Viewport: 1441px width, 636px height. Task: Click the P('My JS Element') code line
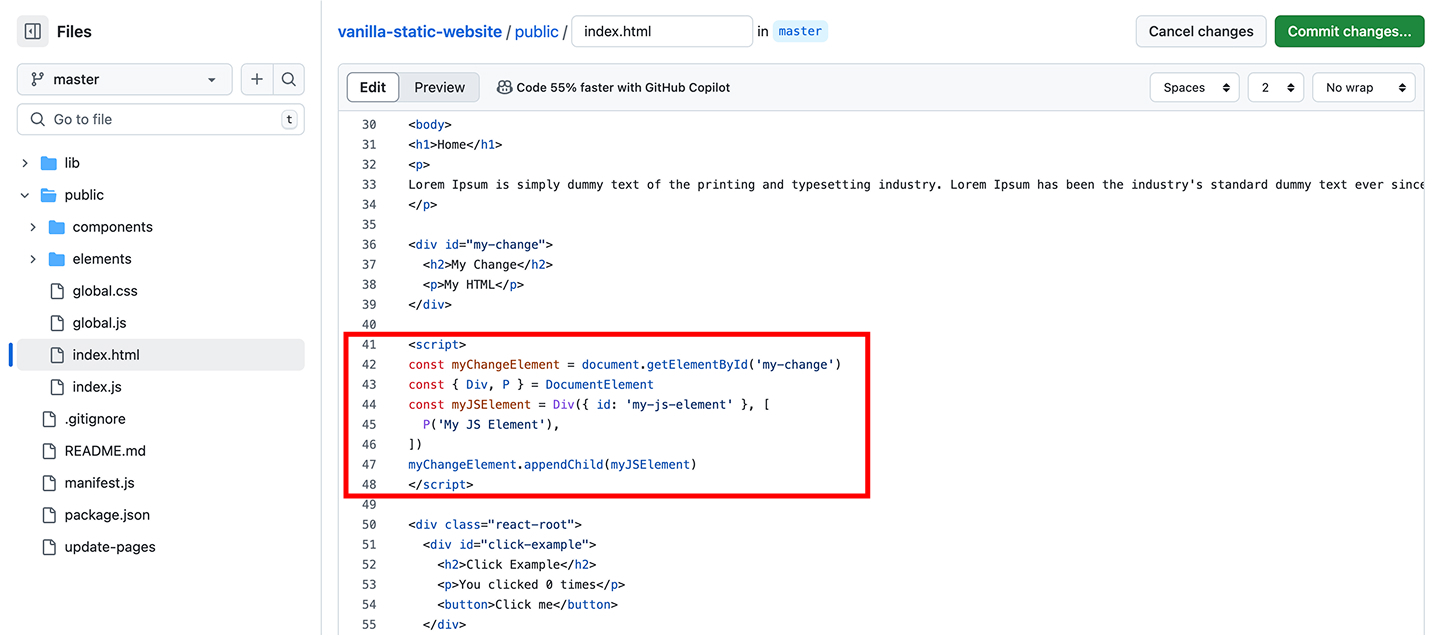(x=491, y=424)
